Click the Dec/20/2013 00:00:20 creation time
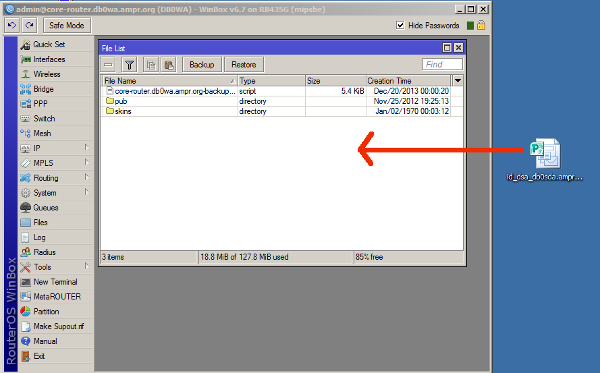 pos(411,91)
